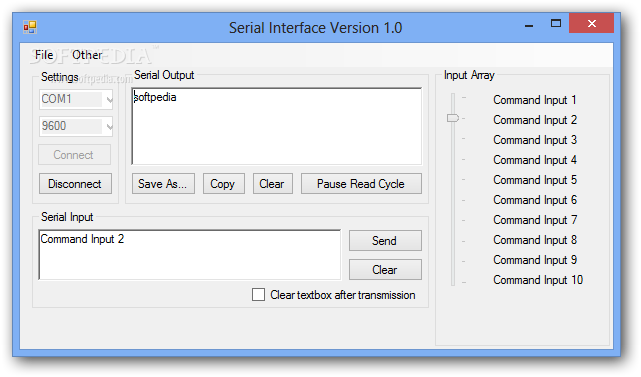This screenshot has height=377, width=641.
Task: Copy the serial output text
Action: click(223, 184)
